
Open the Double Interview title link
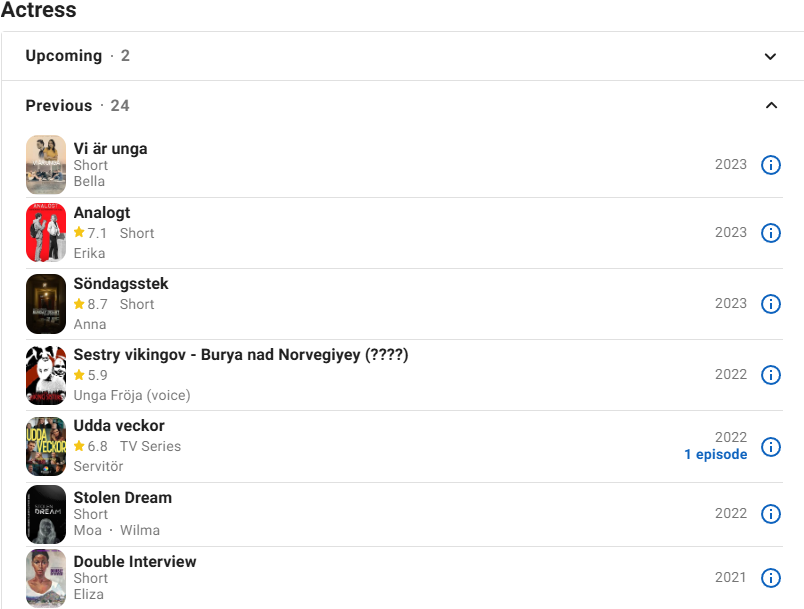coord(135,561)
